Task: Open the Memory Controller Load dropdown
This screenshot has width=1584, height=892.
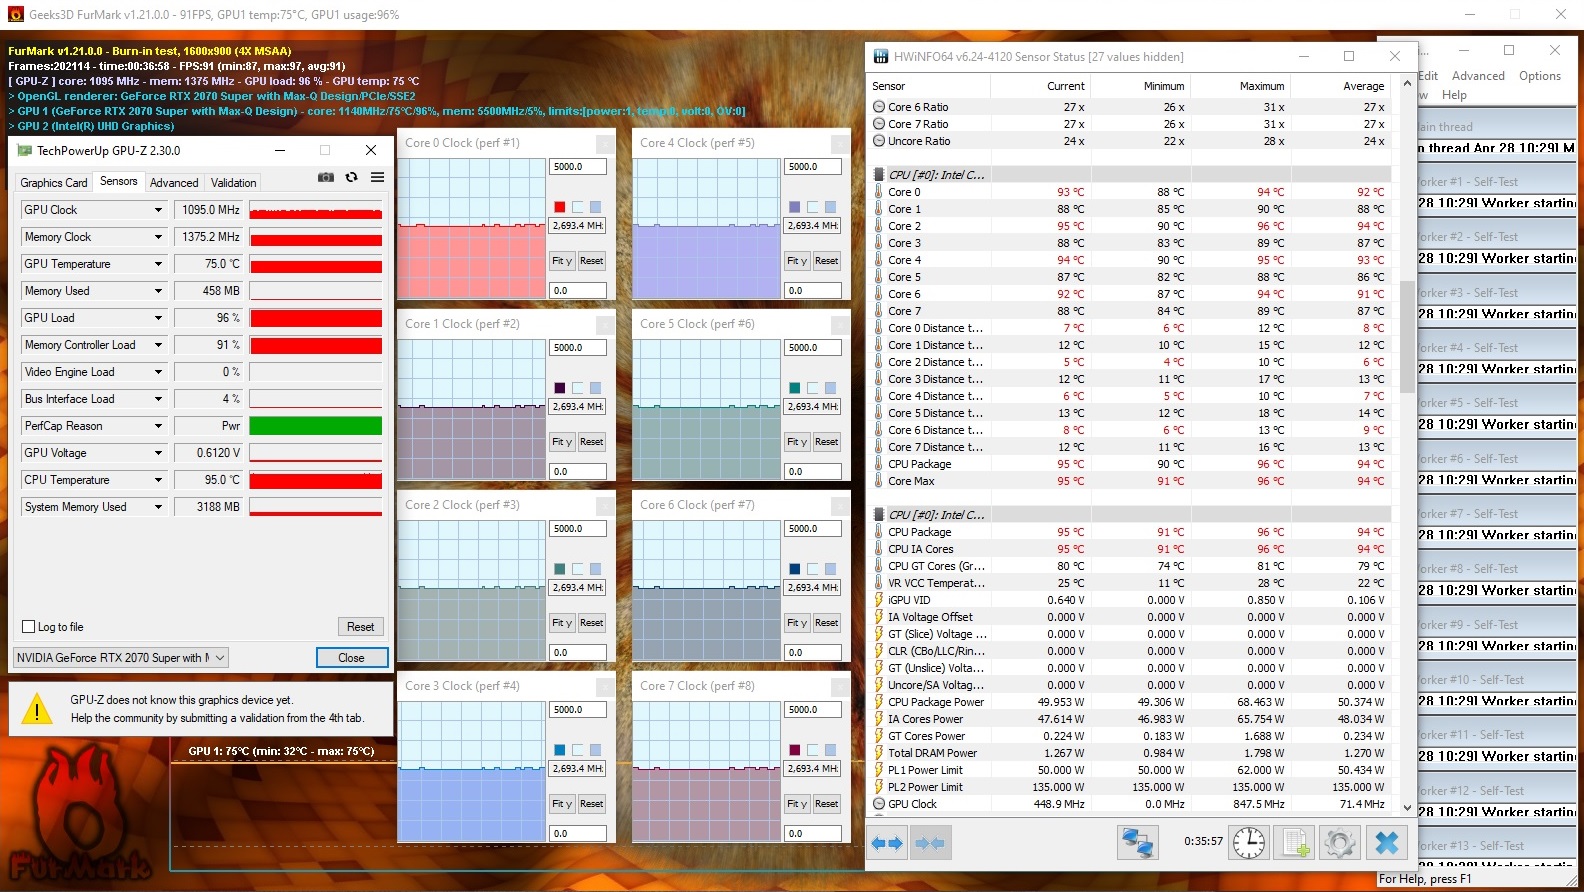Action: pos(158,345)
